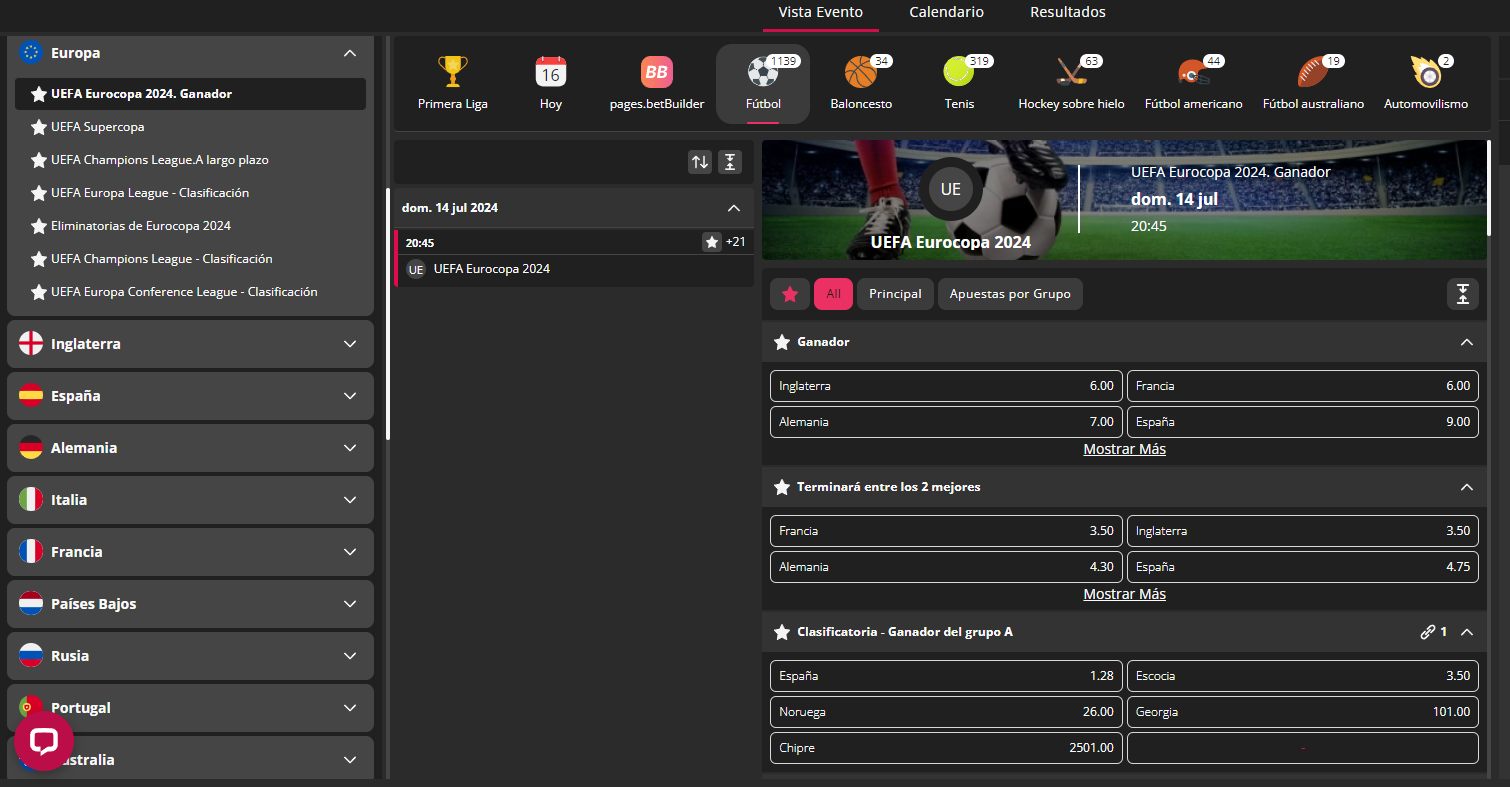This screenshot has height=787, width=1510.
Task: Collapse the Terminará entre los 2 mejores market
Action: 1466,487
